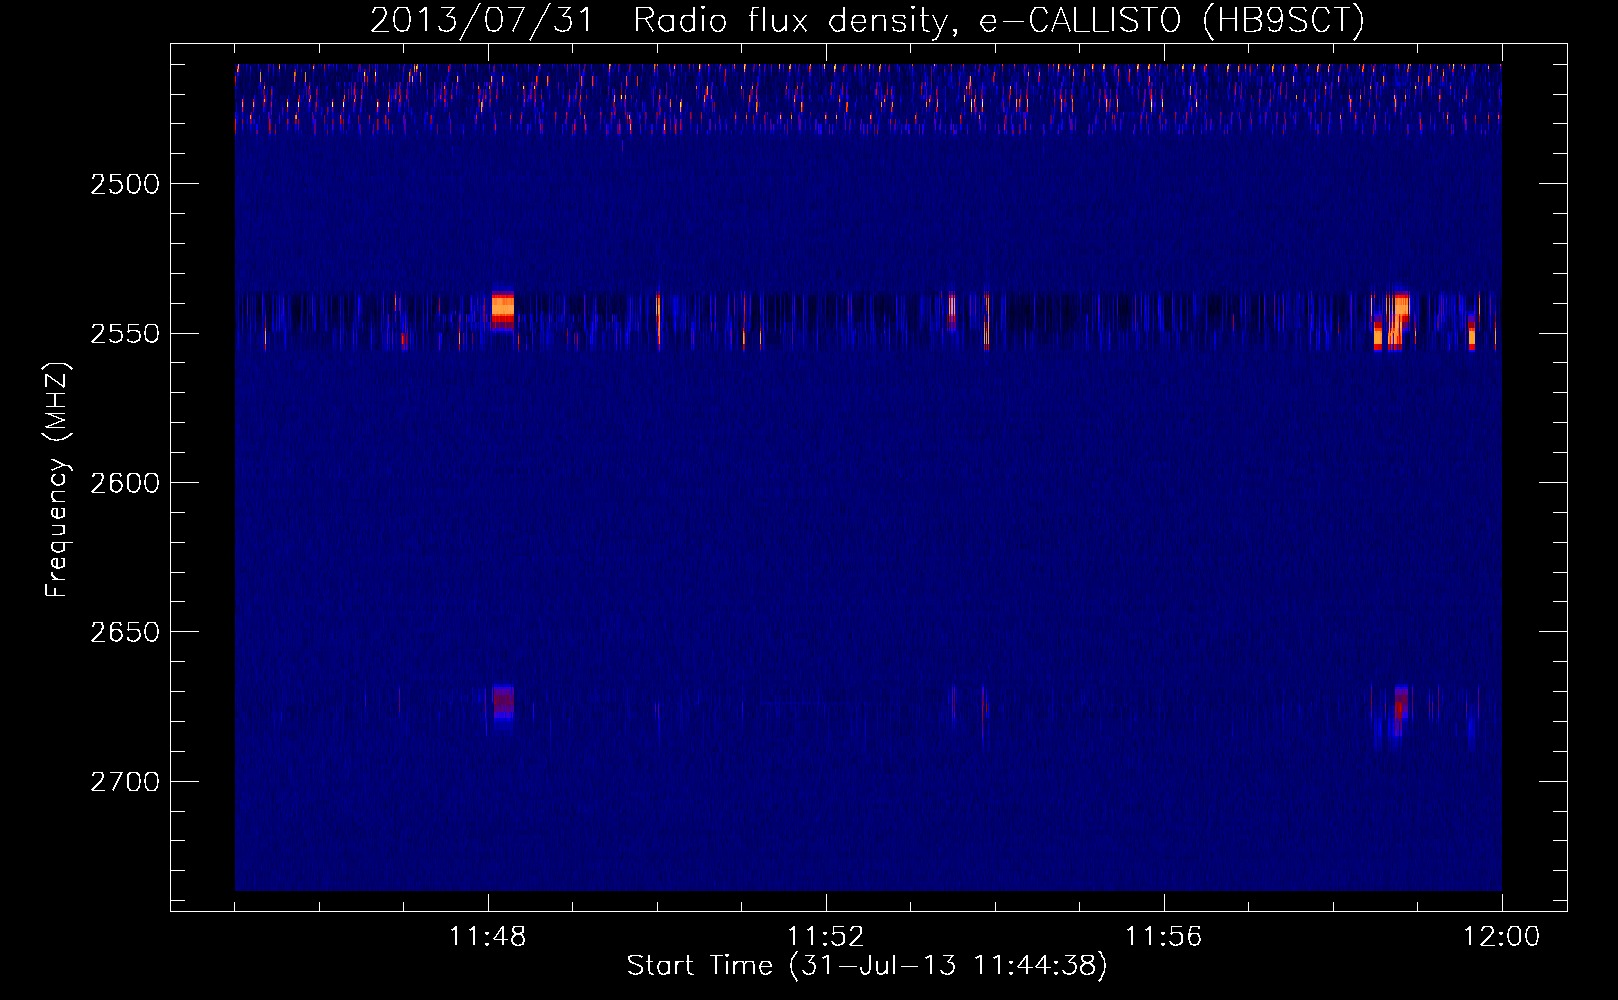Click the 11:52 time tick label
Screen dimensions: 1618x1000
826,937
